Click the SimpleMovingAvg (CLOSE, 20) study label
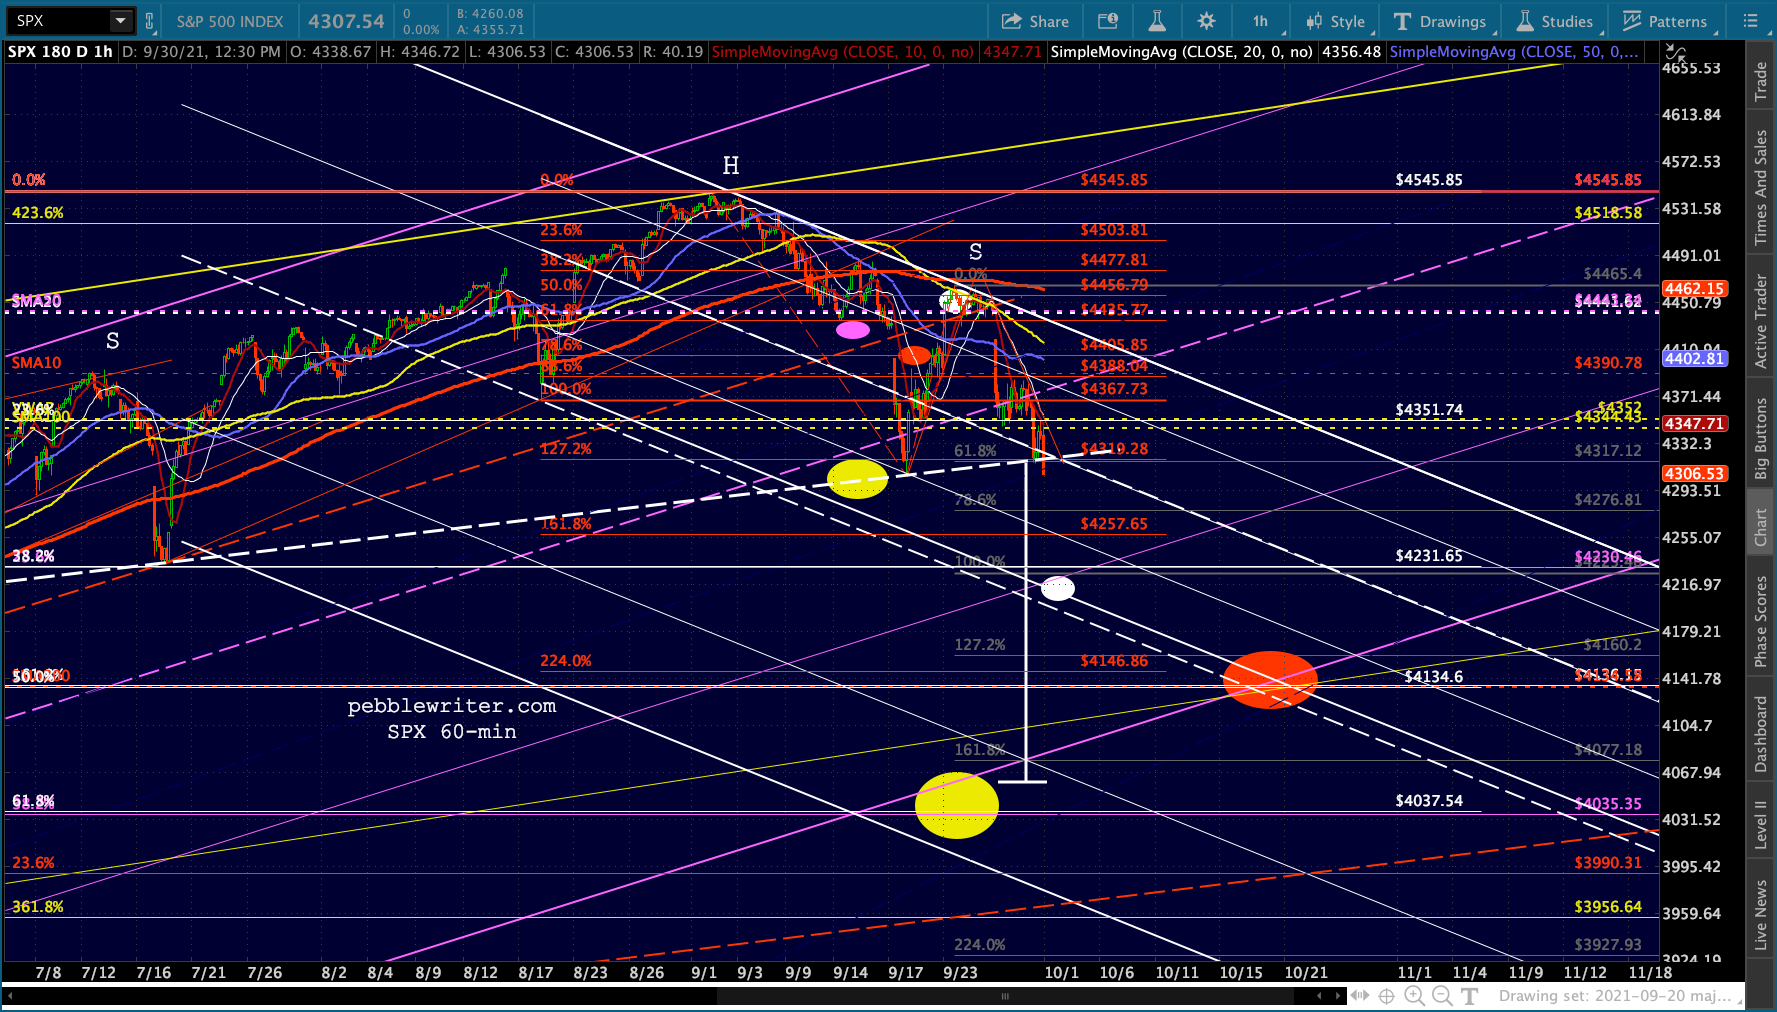This screenshot has width=1777, height=1012. 1182,52
